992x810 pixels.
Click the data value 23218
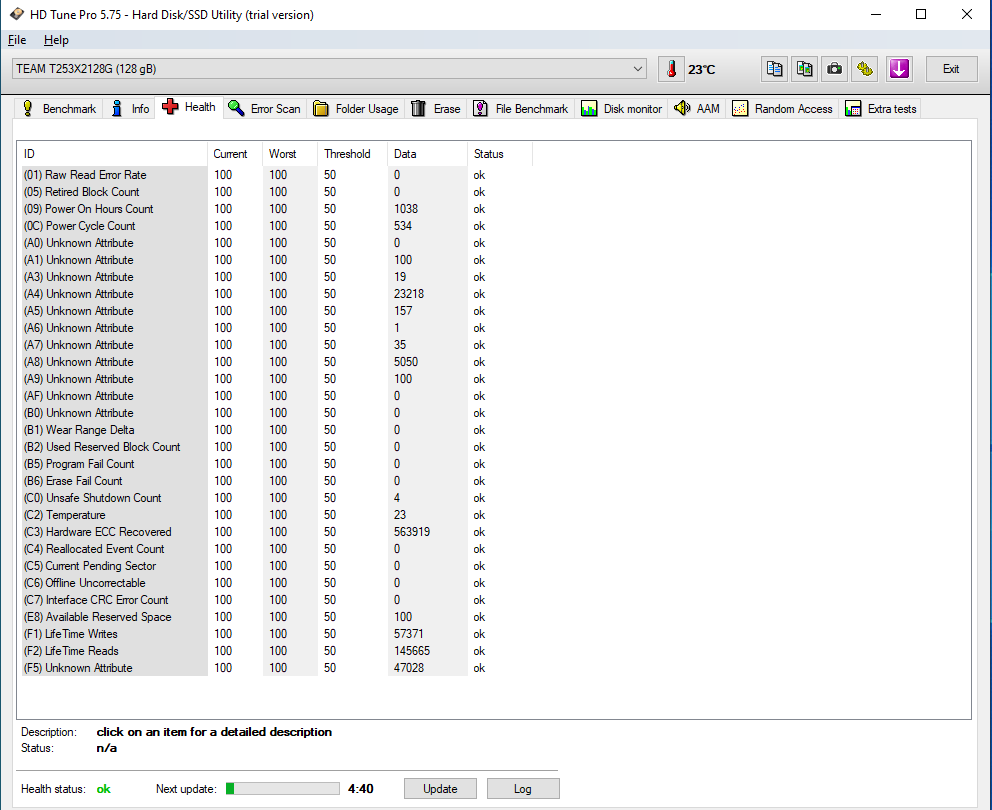click(x=409, y=294)
